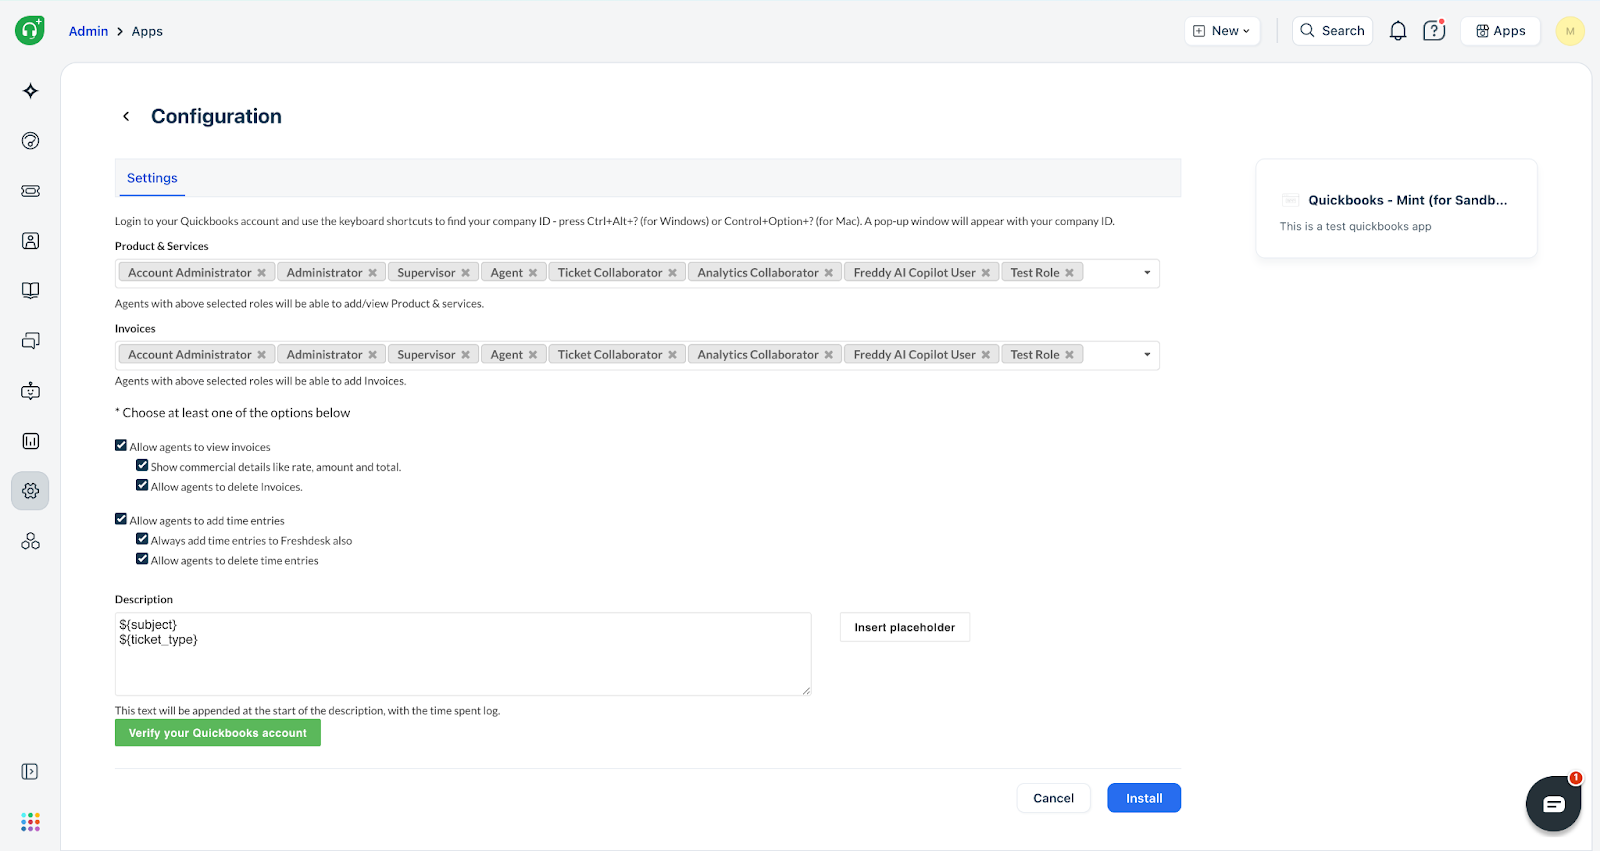Image resolution: width=1600 pixels, height=851 pixels.
Task: Open the bot icon in sidebar
Action: coord(31,391)
